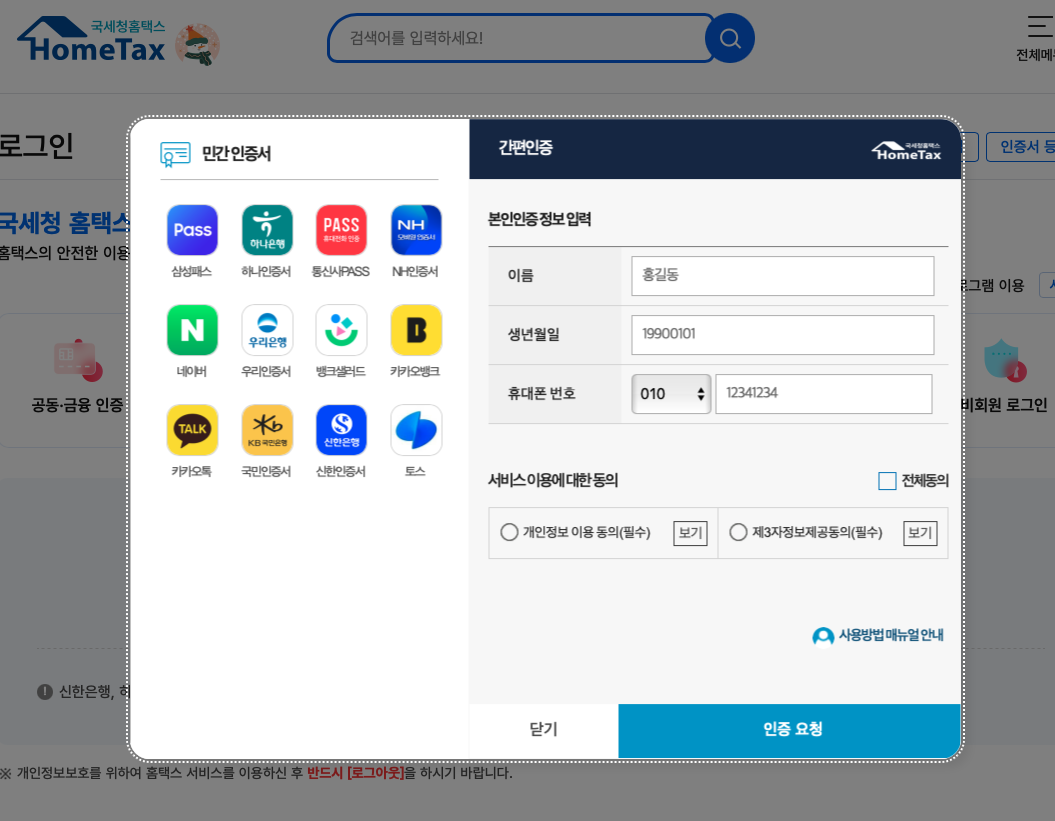Click the 생년월일 birthdate input field
The height and width of the screenshot is (821, 1055).
click(783, 334)
